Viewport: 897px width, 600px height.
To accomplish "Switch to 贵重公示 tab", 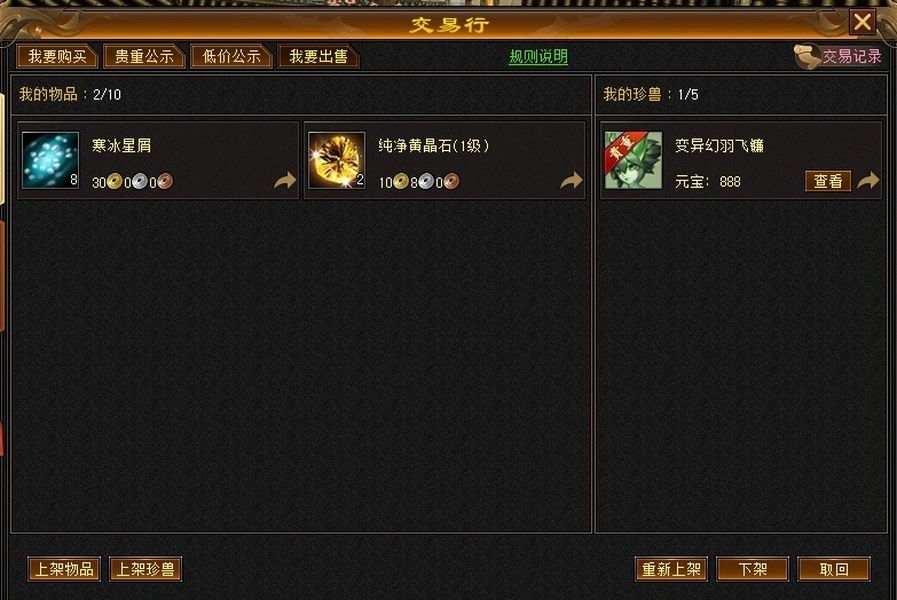I will click(144, 56).
